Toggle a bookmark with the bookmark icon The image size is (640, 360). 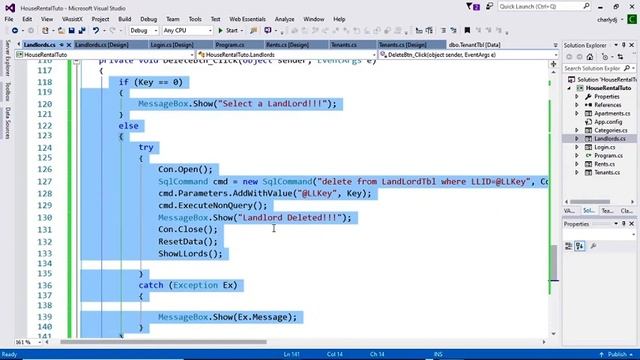[x=467, y=31]
